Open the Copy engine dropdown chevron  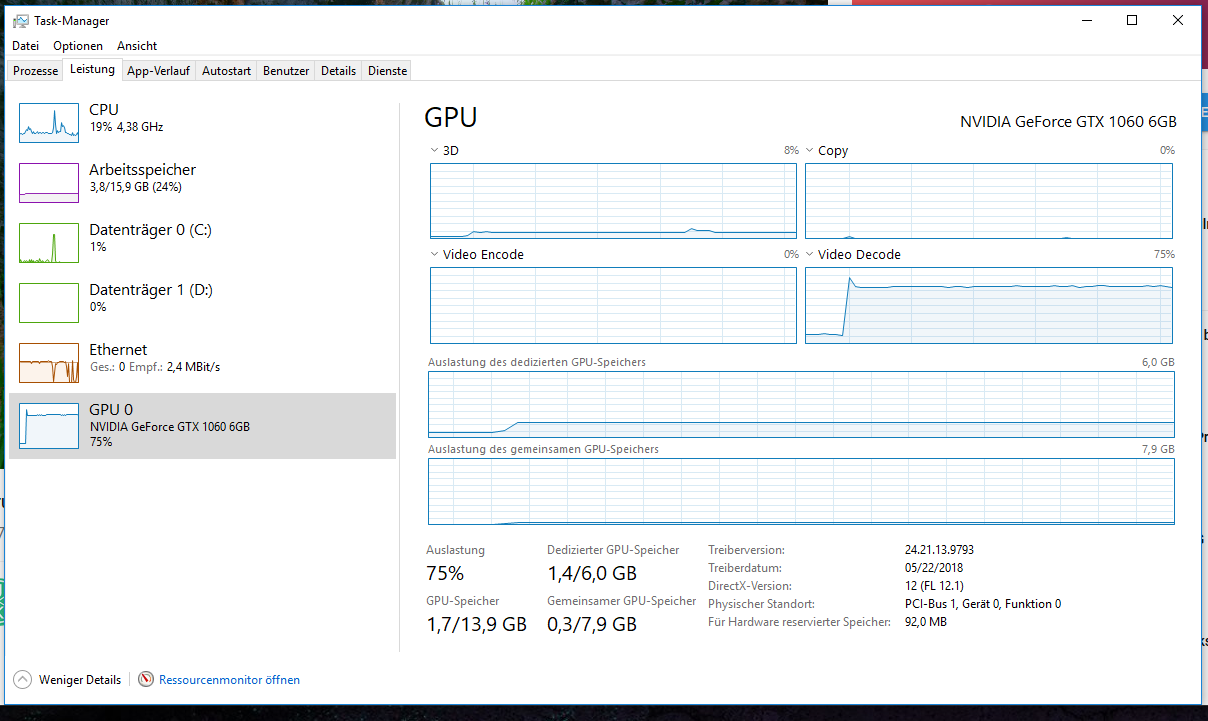coord(809,150)
